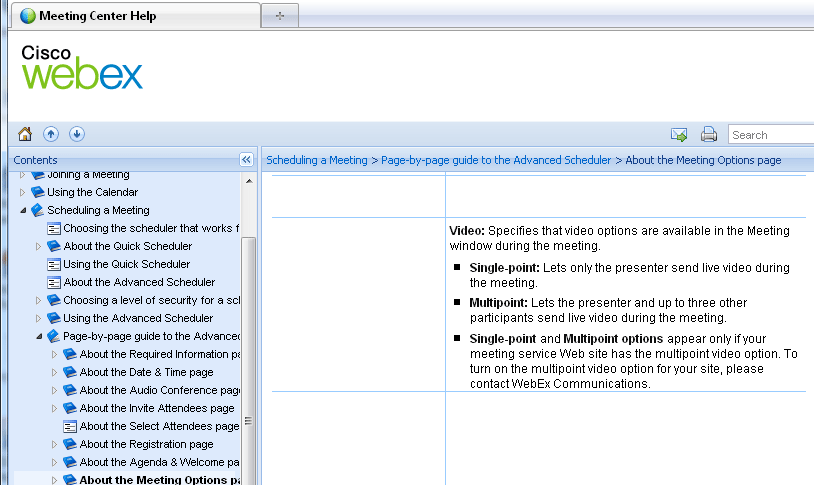Image resolution: width=814 pixels, height=485 pixels.
Task: Expand About the Registration page node
Action: tap(55, 444)
